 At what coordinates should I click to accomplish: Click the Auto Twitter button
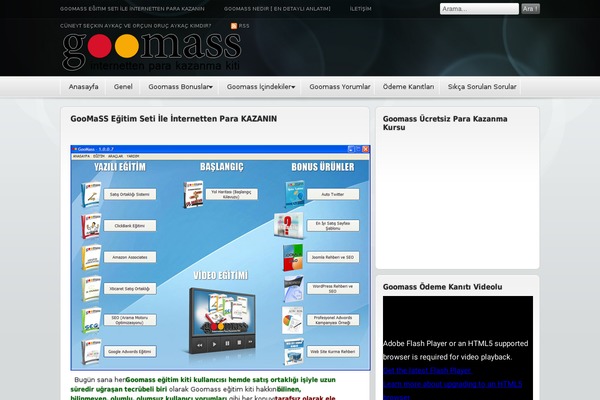coord(333,194)
